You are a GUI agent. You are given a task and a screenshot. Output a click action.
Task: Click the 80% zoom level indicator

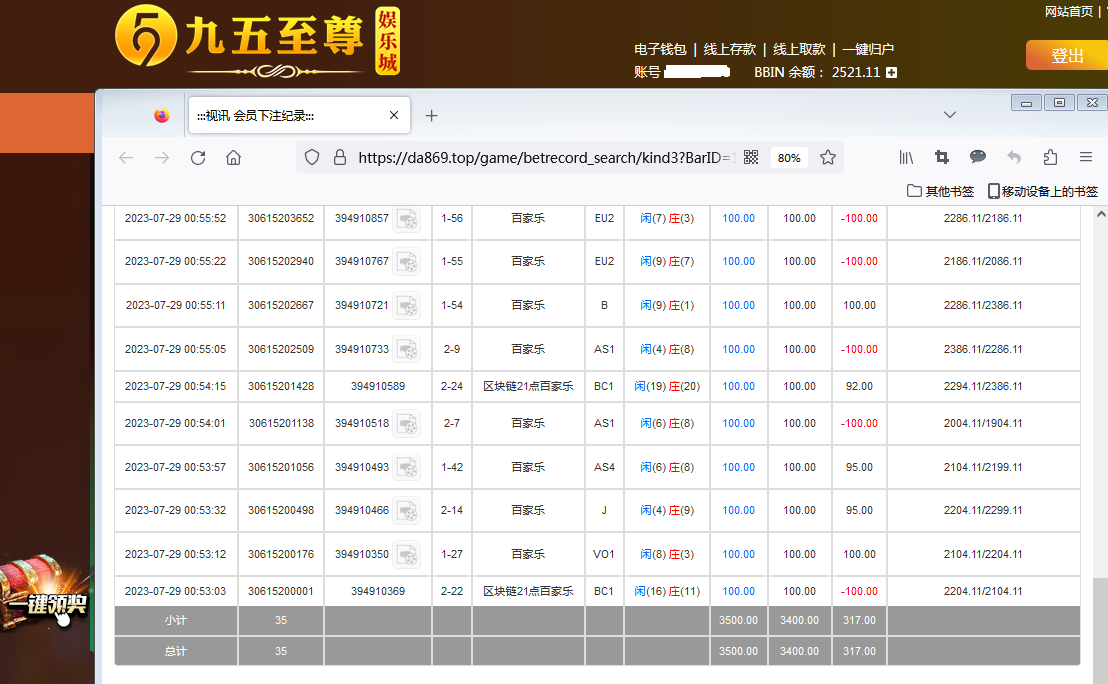click(x=789, y=158)
